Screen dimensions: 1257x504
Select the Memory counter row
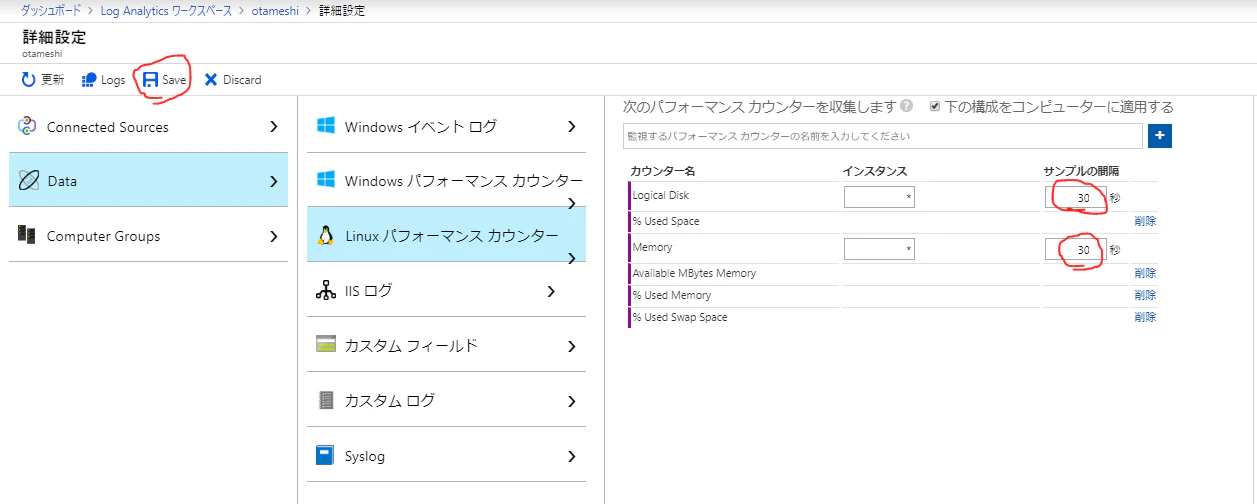893,249
